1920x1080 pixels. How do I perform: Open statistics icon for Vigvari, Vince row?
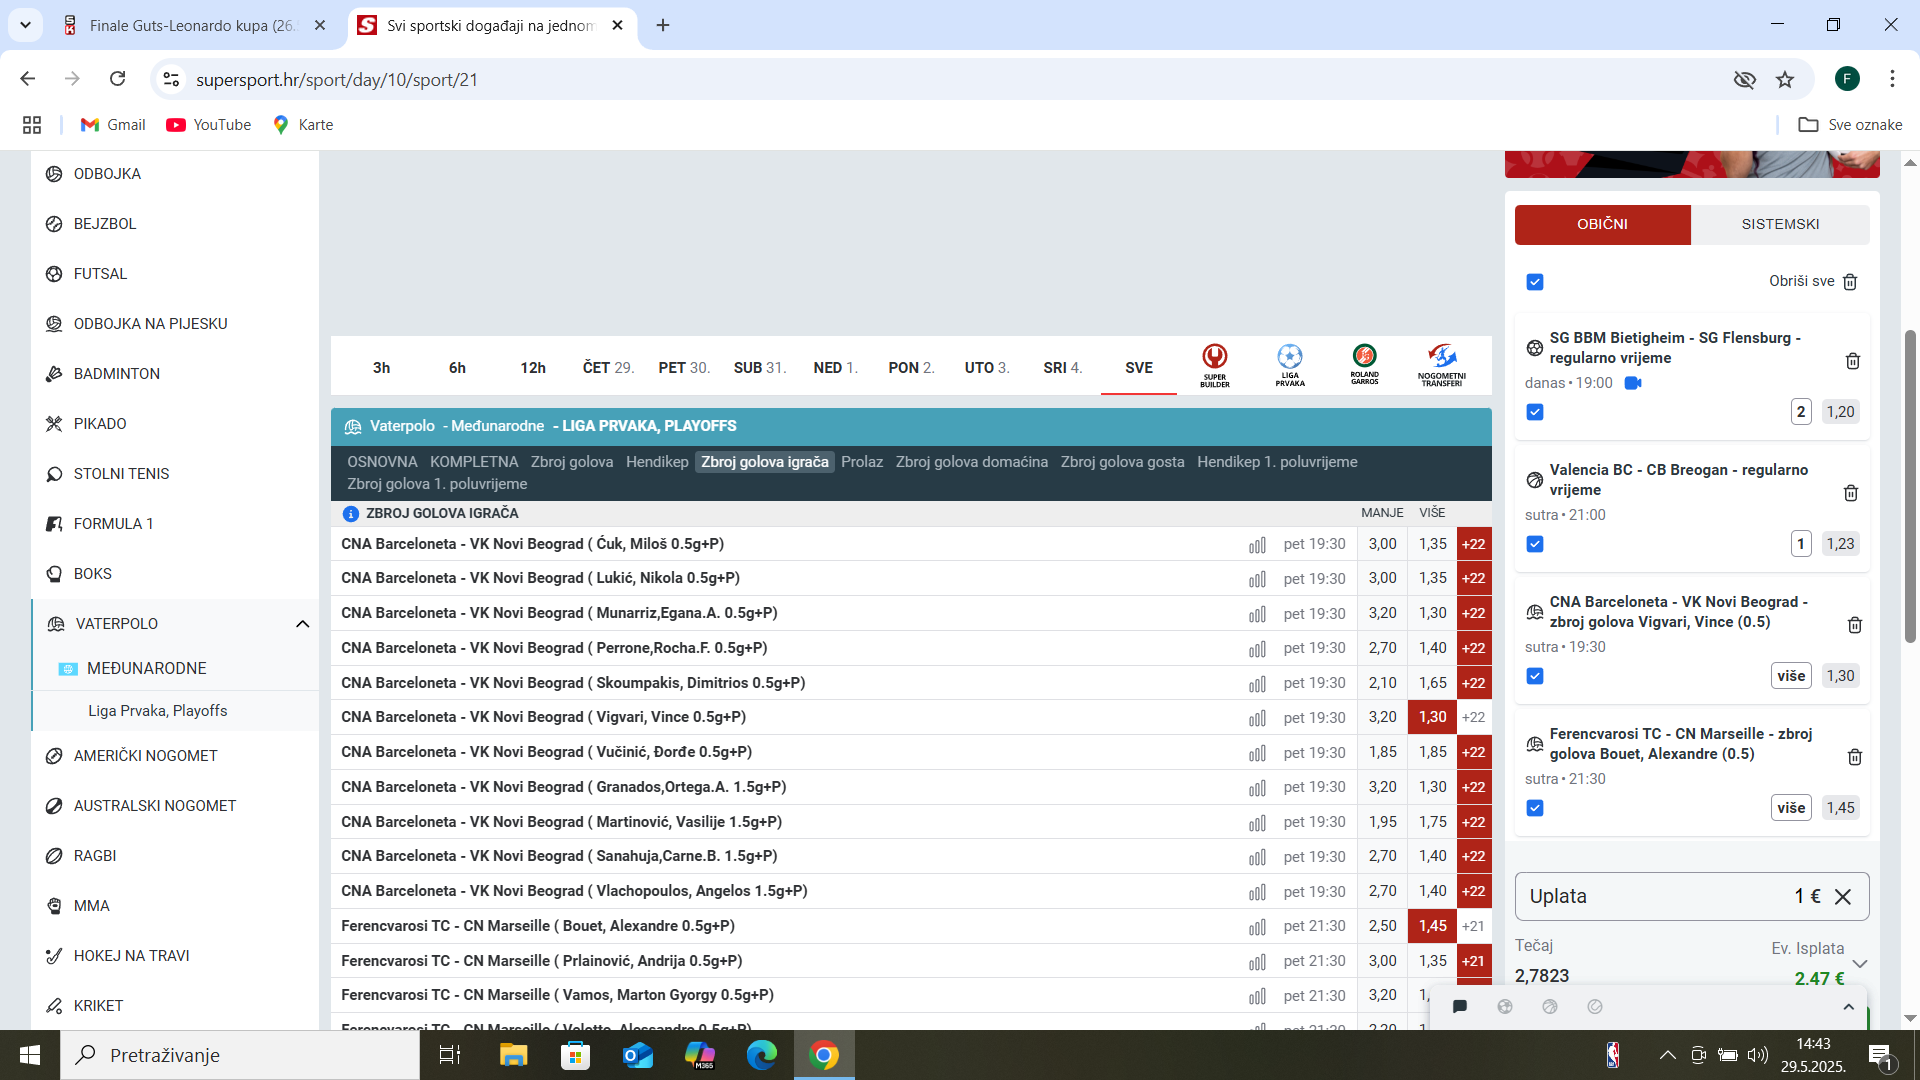point(1257,718)
